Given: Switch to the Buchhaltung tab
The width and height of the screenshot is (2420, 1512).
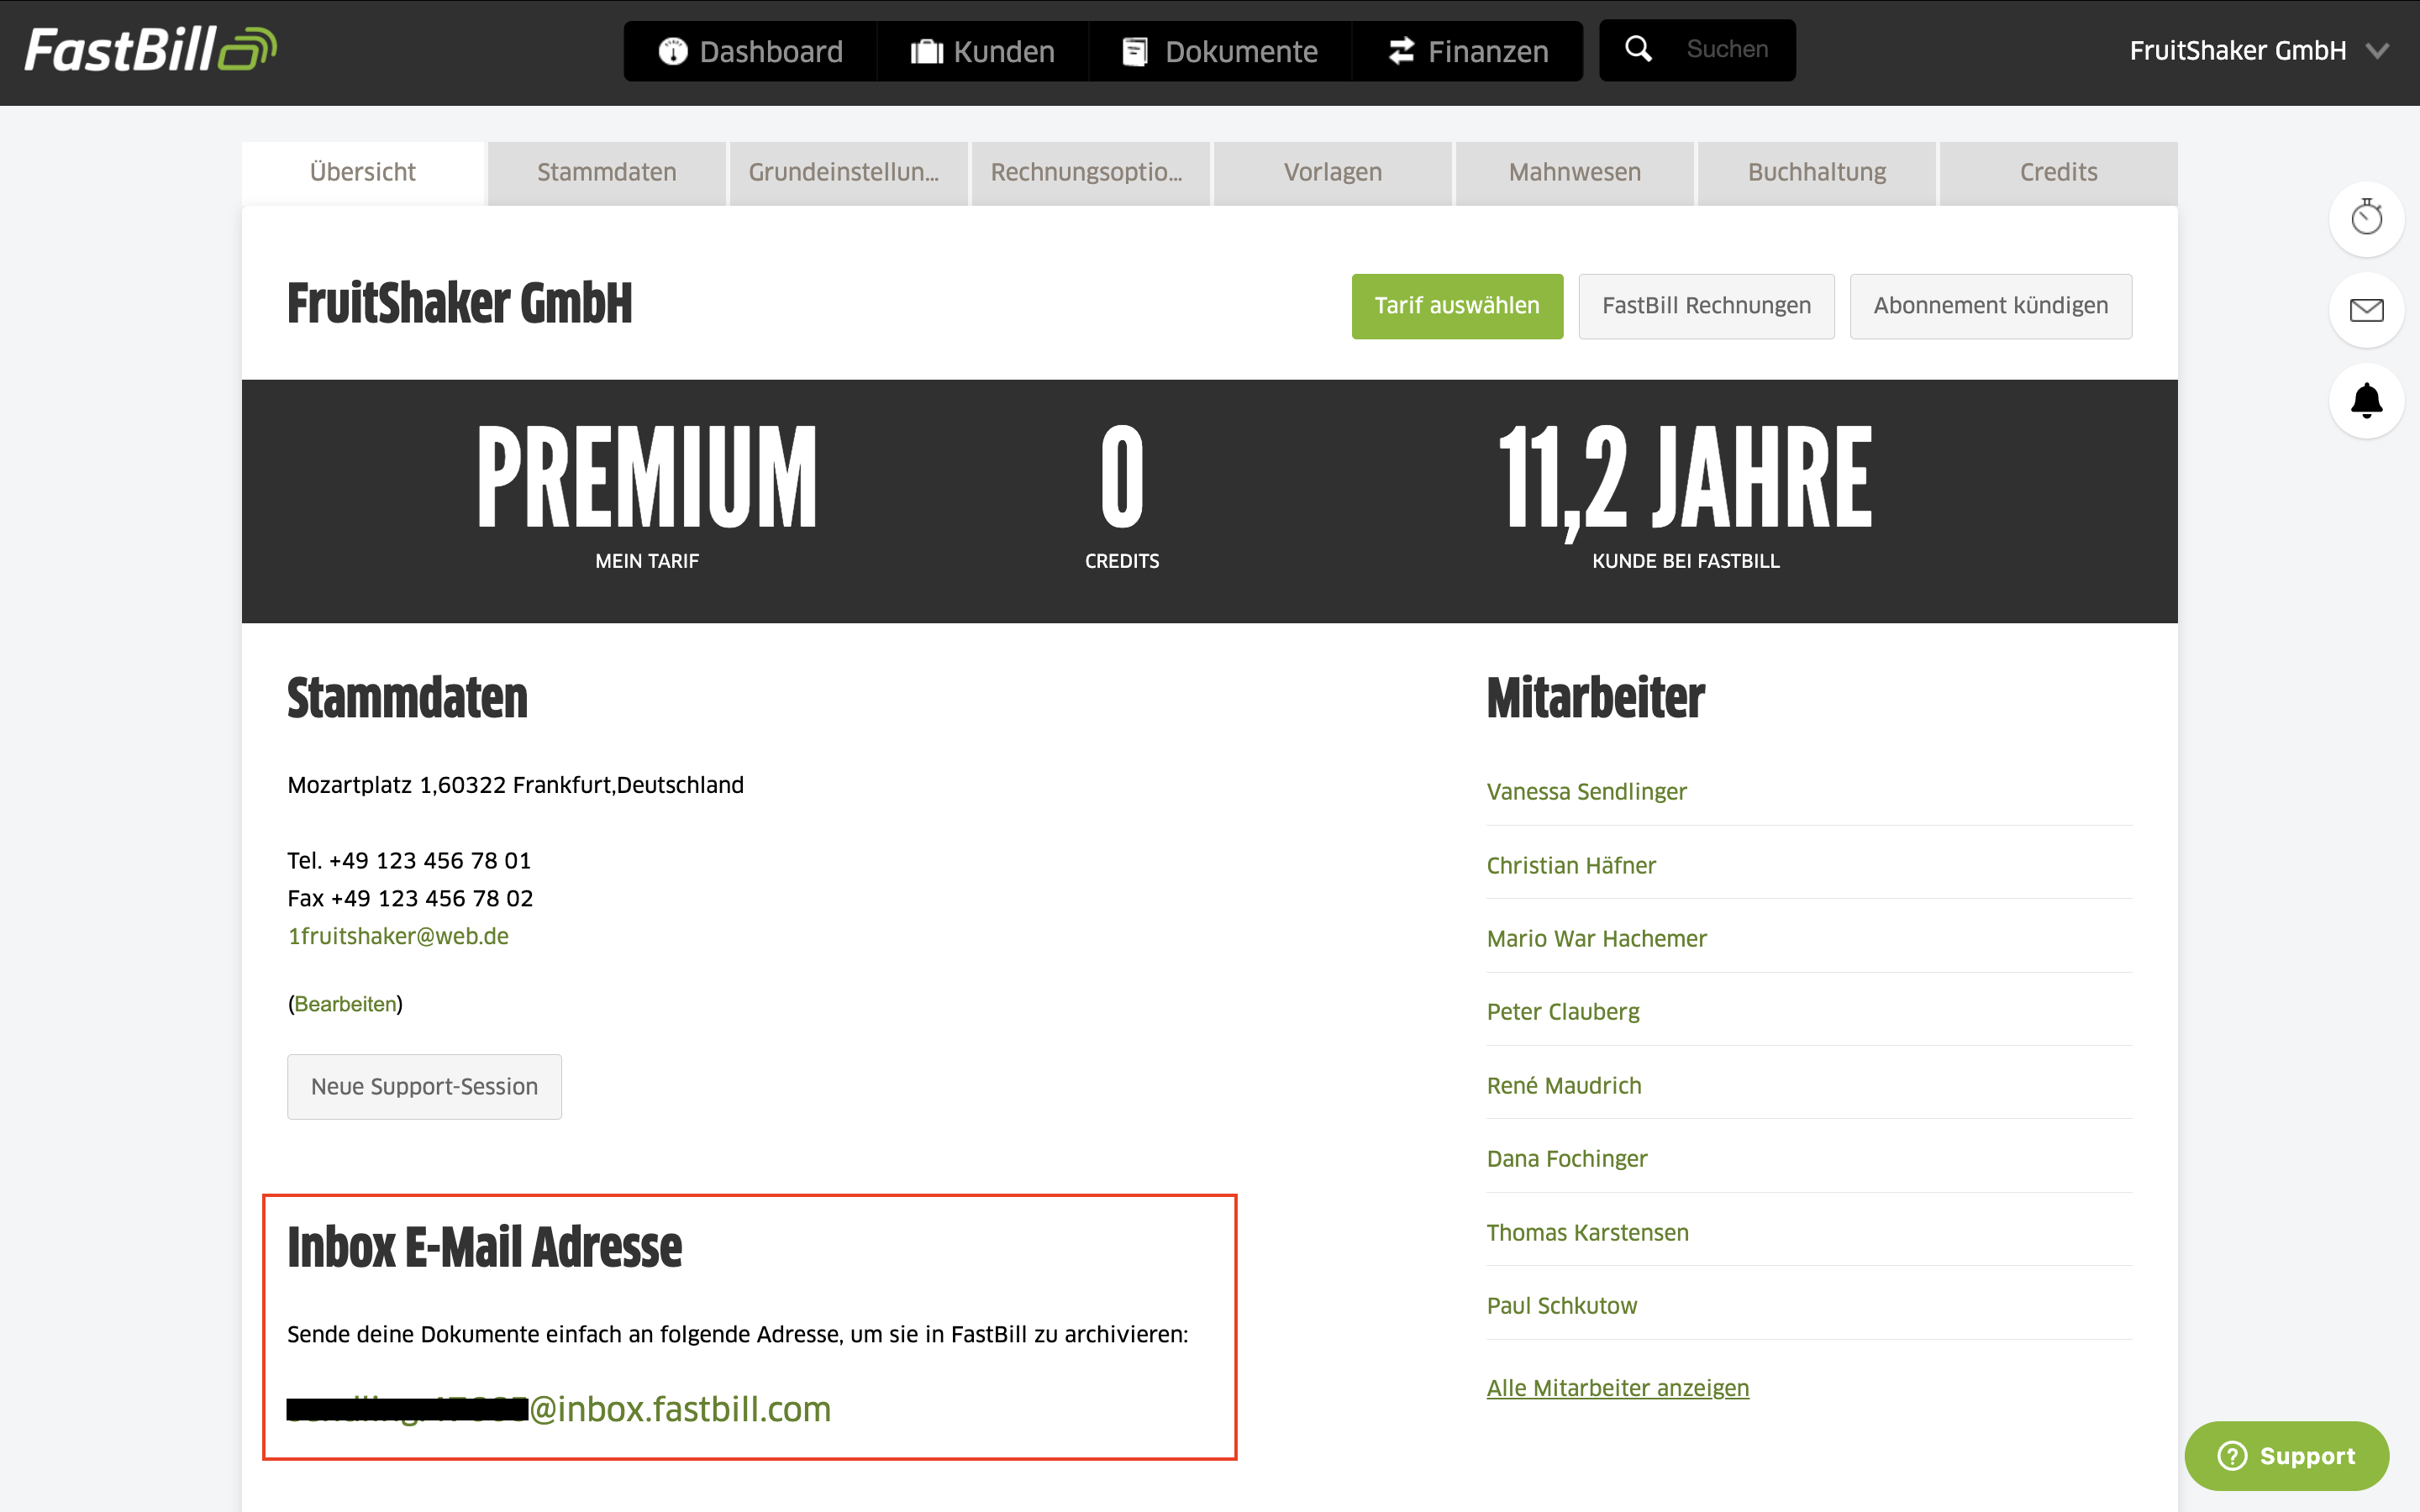Looking at the screenshot, I should tap(1817, 172).
